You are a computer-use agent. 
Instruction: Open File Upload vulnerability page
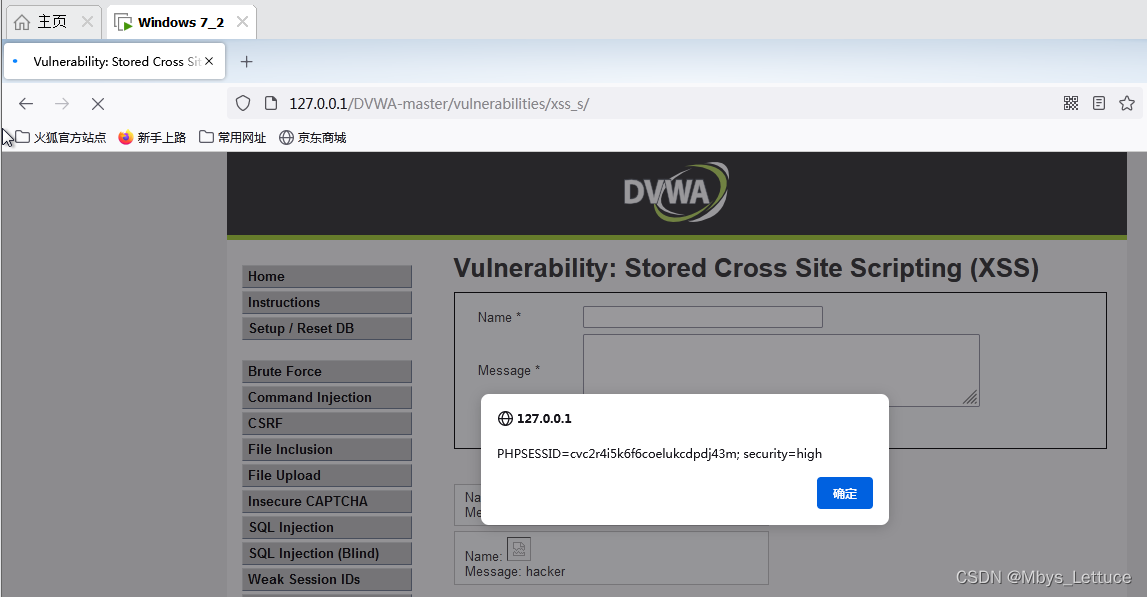click(x=327, y=475)
